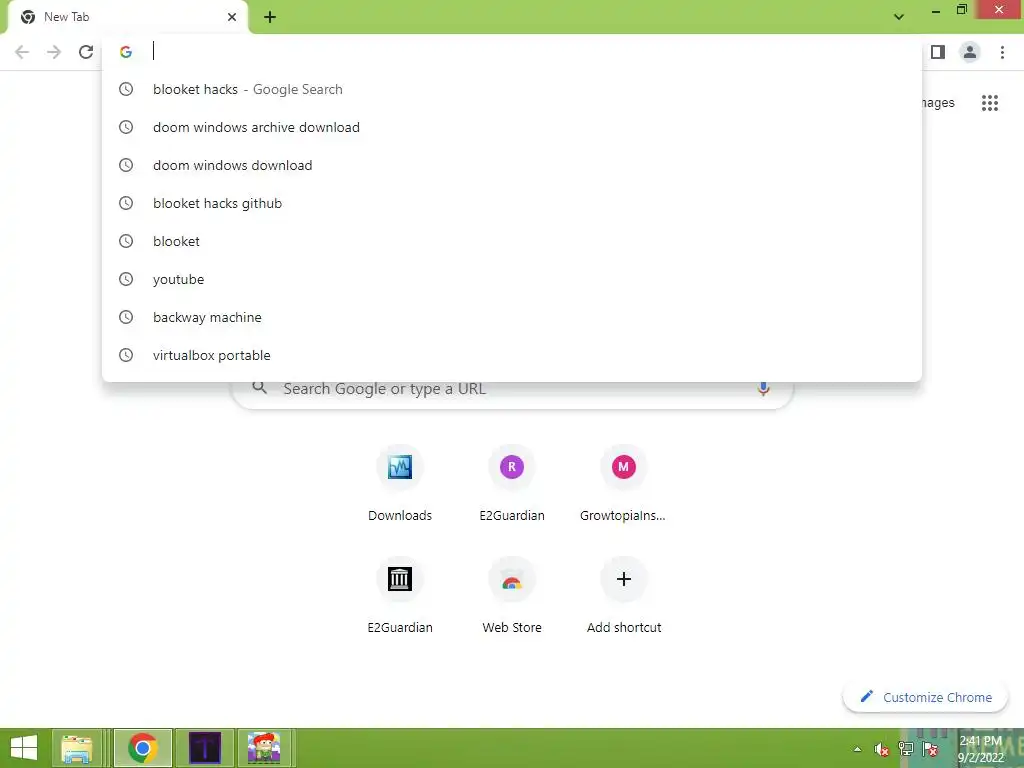Reload the page with the refresh icon
The width and height of the screenshot is (1024, 768).
(86, 52)
